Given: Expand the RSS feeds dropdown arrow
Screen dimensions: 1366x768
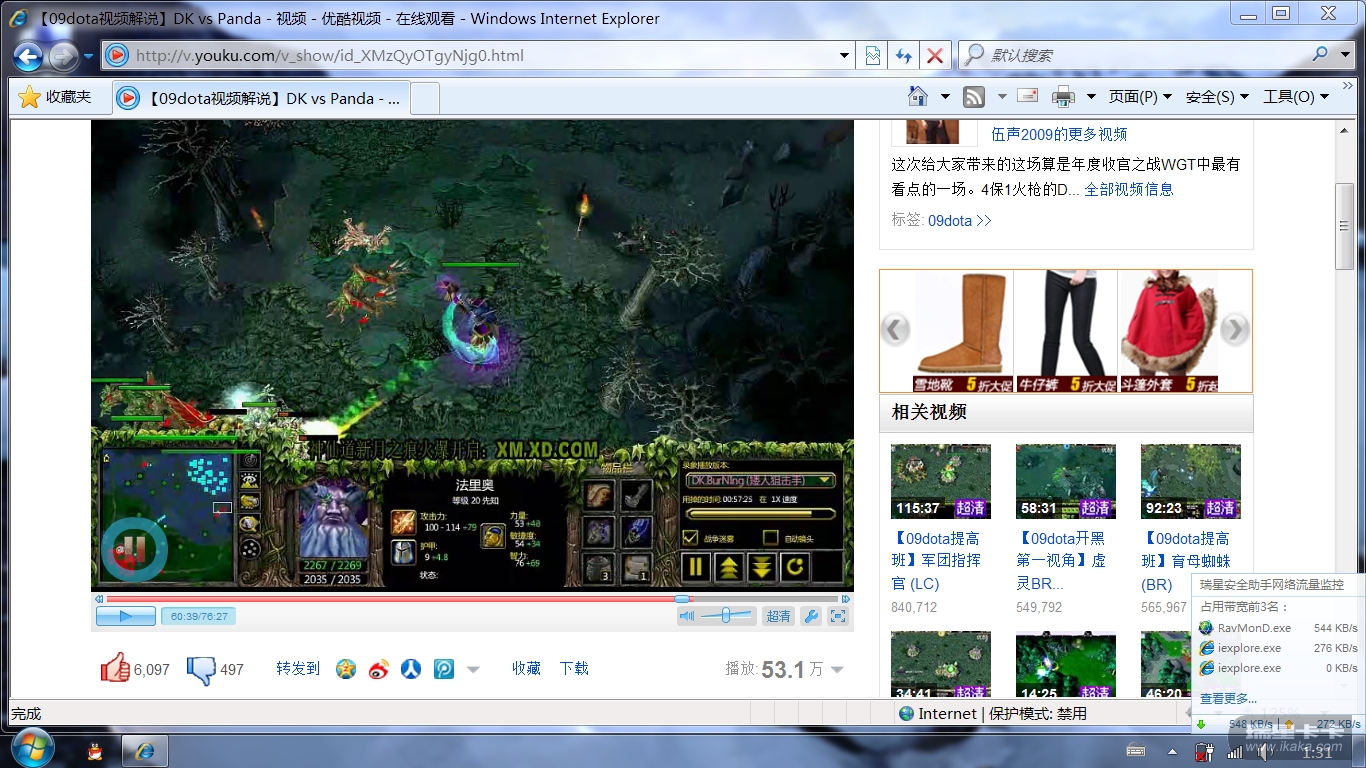Looking at the screenshot, I should pos(1002,97).
